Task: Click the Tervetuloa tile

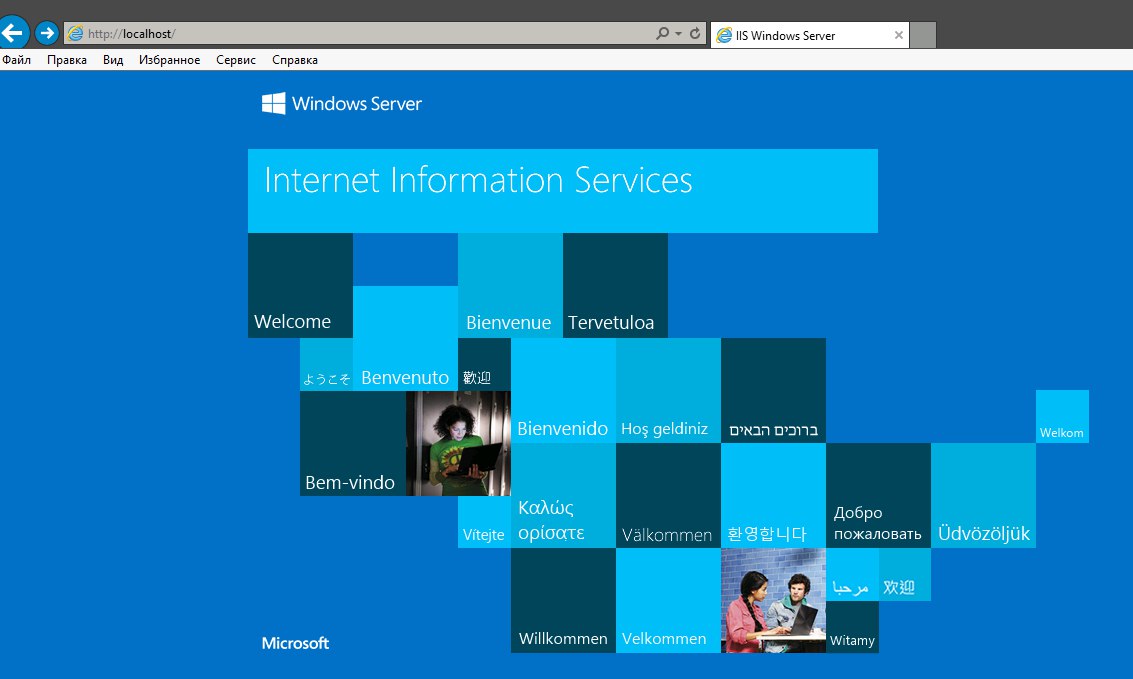Action: click(x=616, y=285)
